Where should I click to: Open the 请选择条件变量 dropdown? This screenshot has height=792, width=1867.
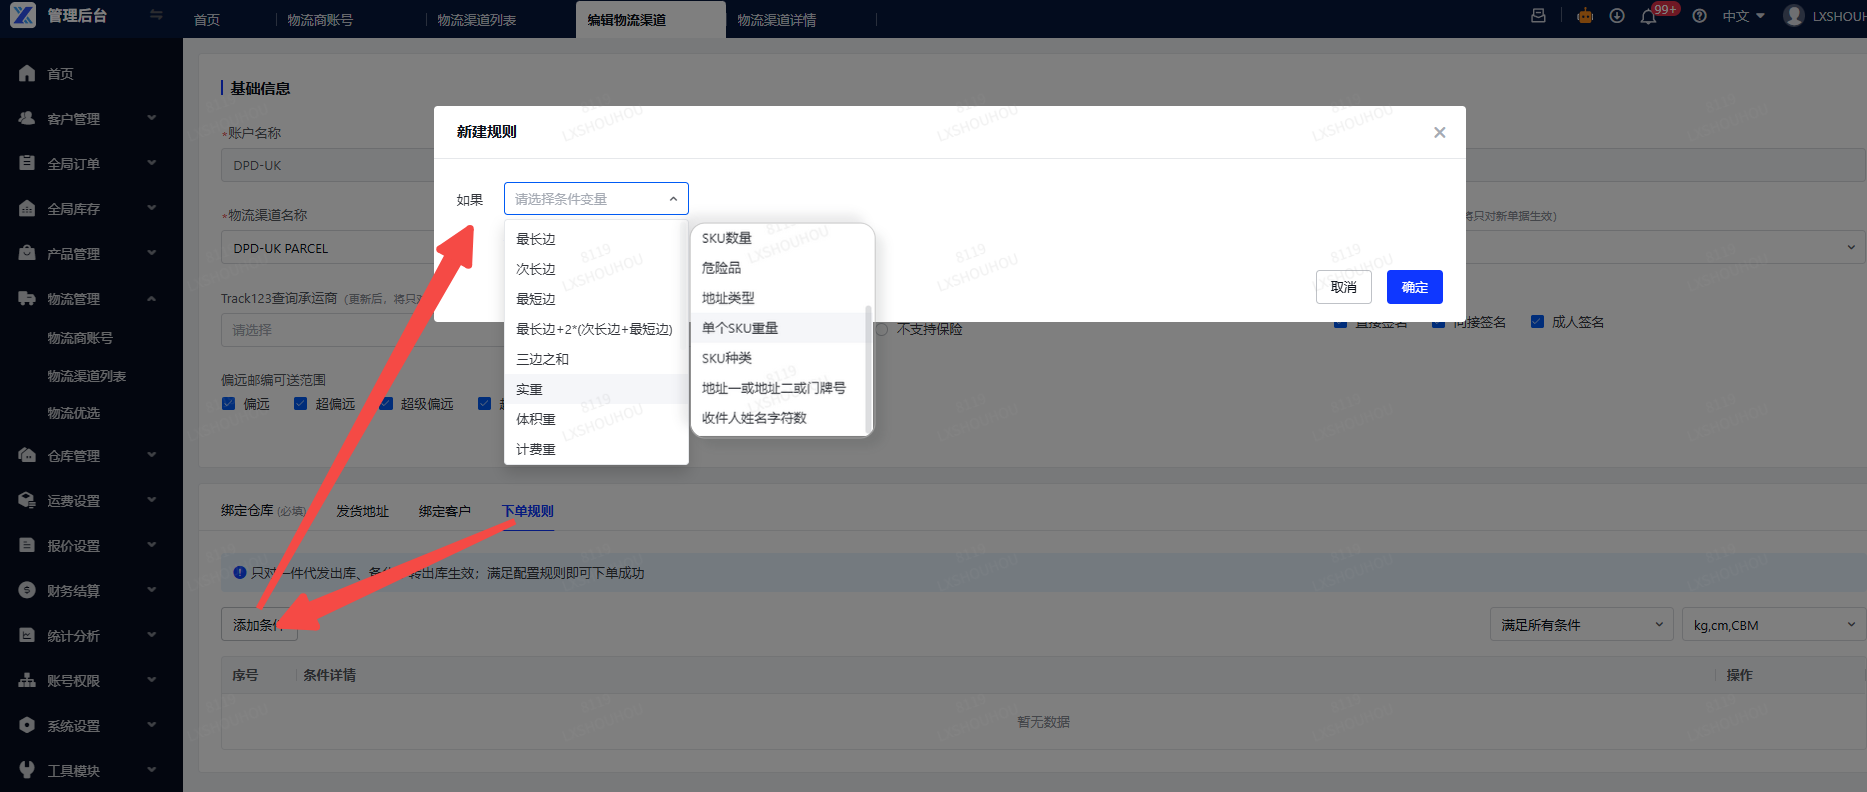596,199
